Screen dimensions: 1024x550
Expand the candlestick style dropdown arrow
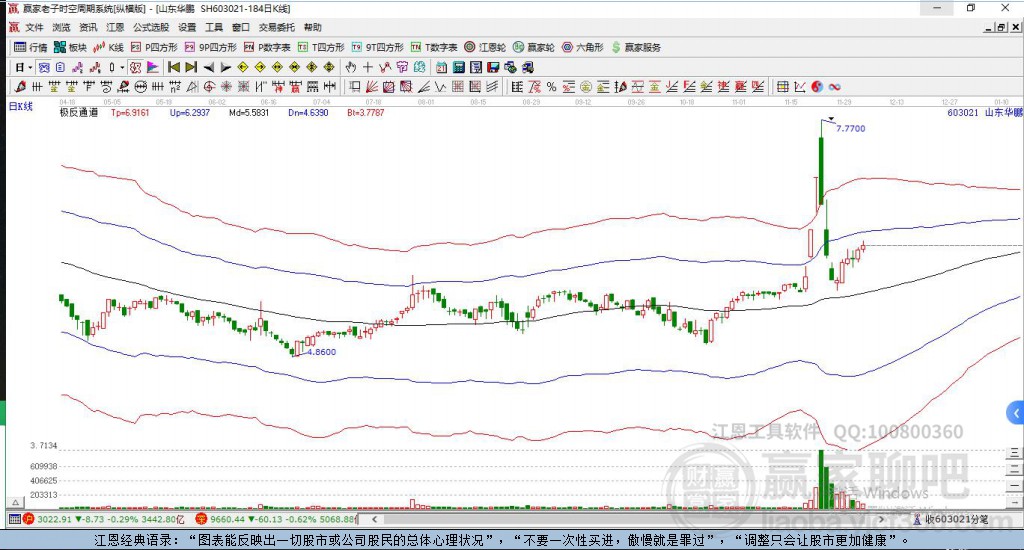click(121, 67)
